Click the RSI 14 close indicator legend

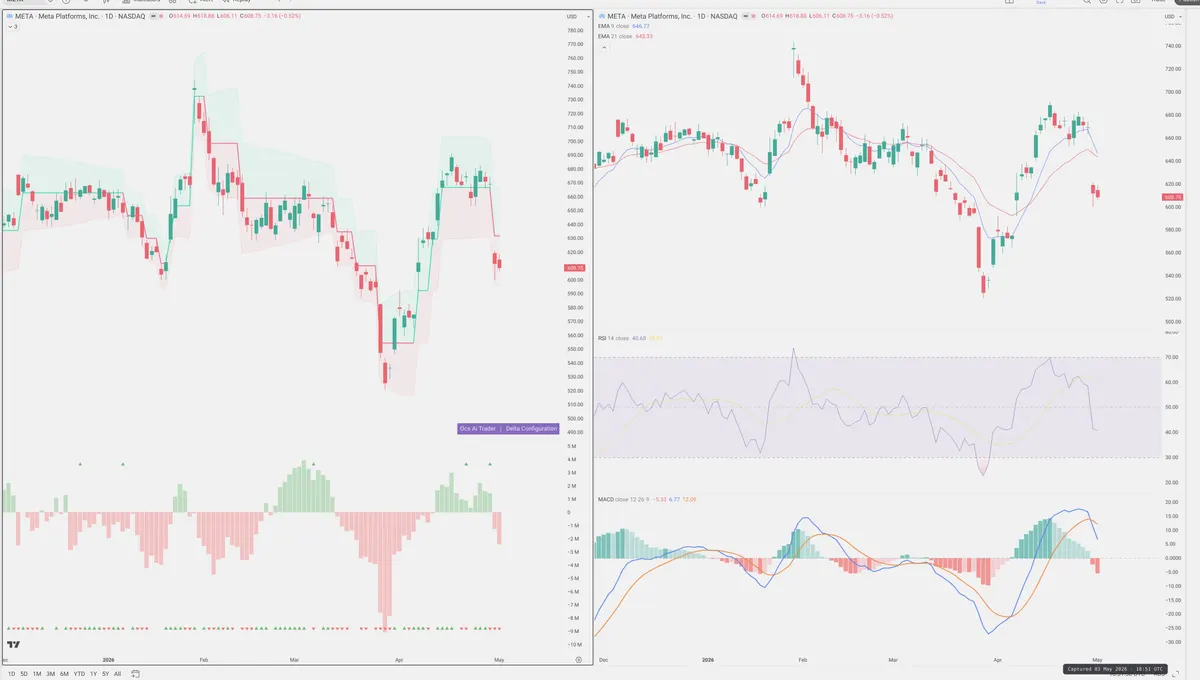(x=613, y=338)
